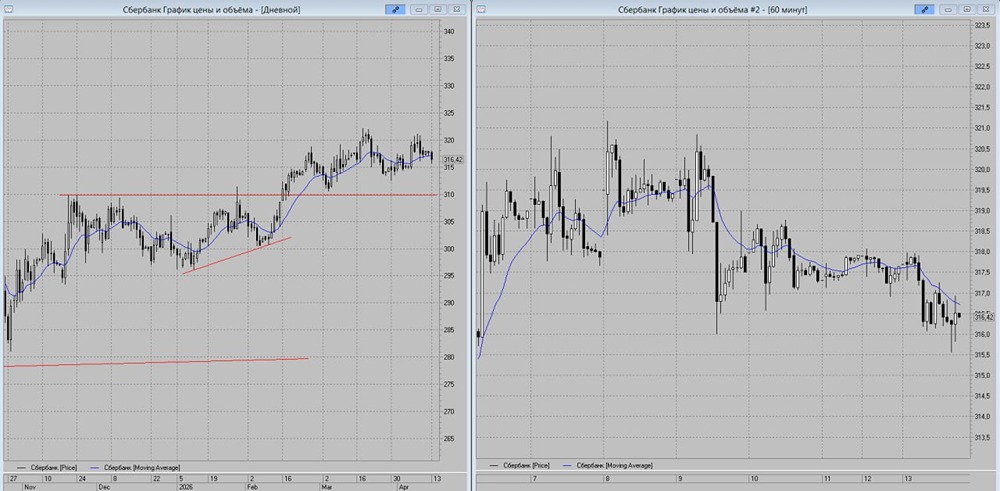The height and width of the screenshot is (491, 1000).
Task: Maximize the 60 минут chart window
Action: pos(967,10)
